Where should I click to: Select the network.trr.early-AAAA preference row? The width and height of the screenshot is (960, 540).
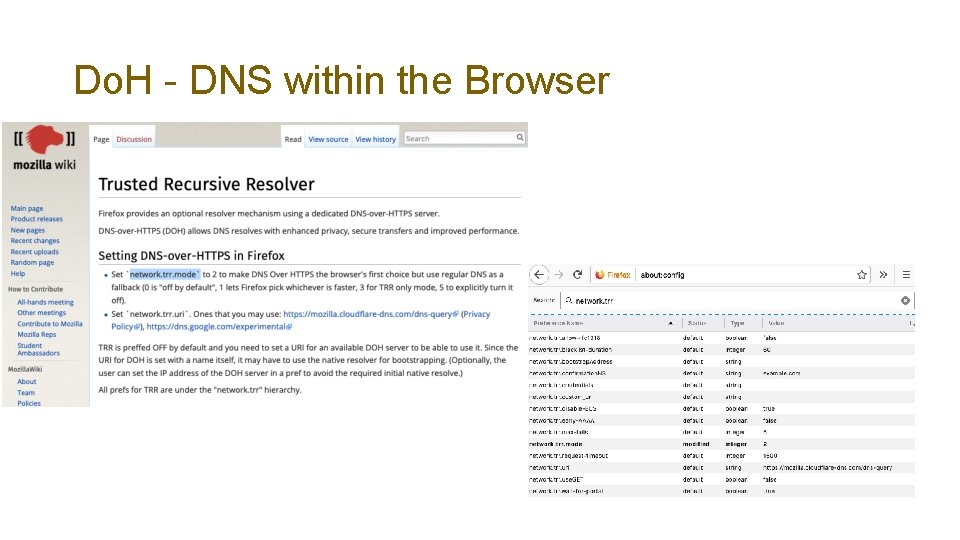721,421
